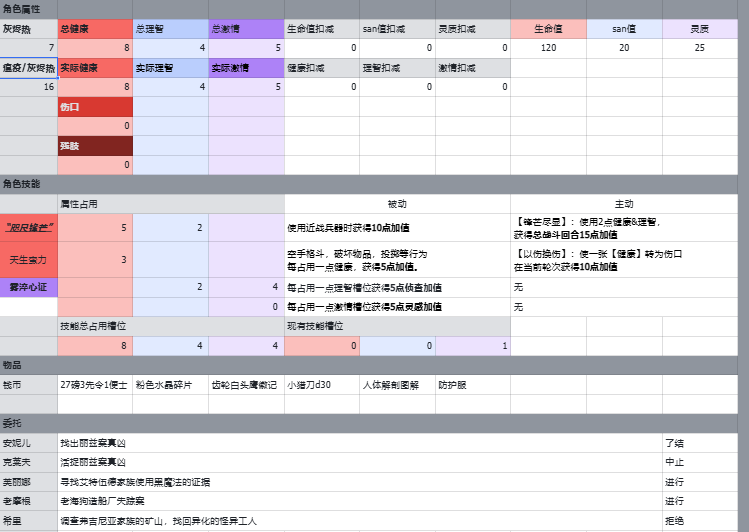Select the dark red 残肢 cell

pyautogui.click(x=95, y=146)
